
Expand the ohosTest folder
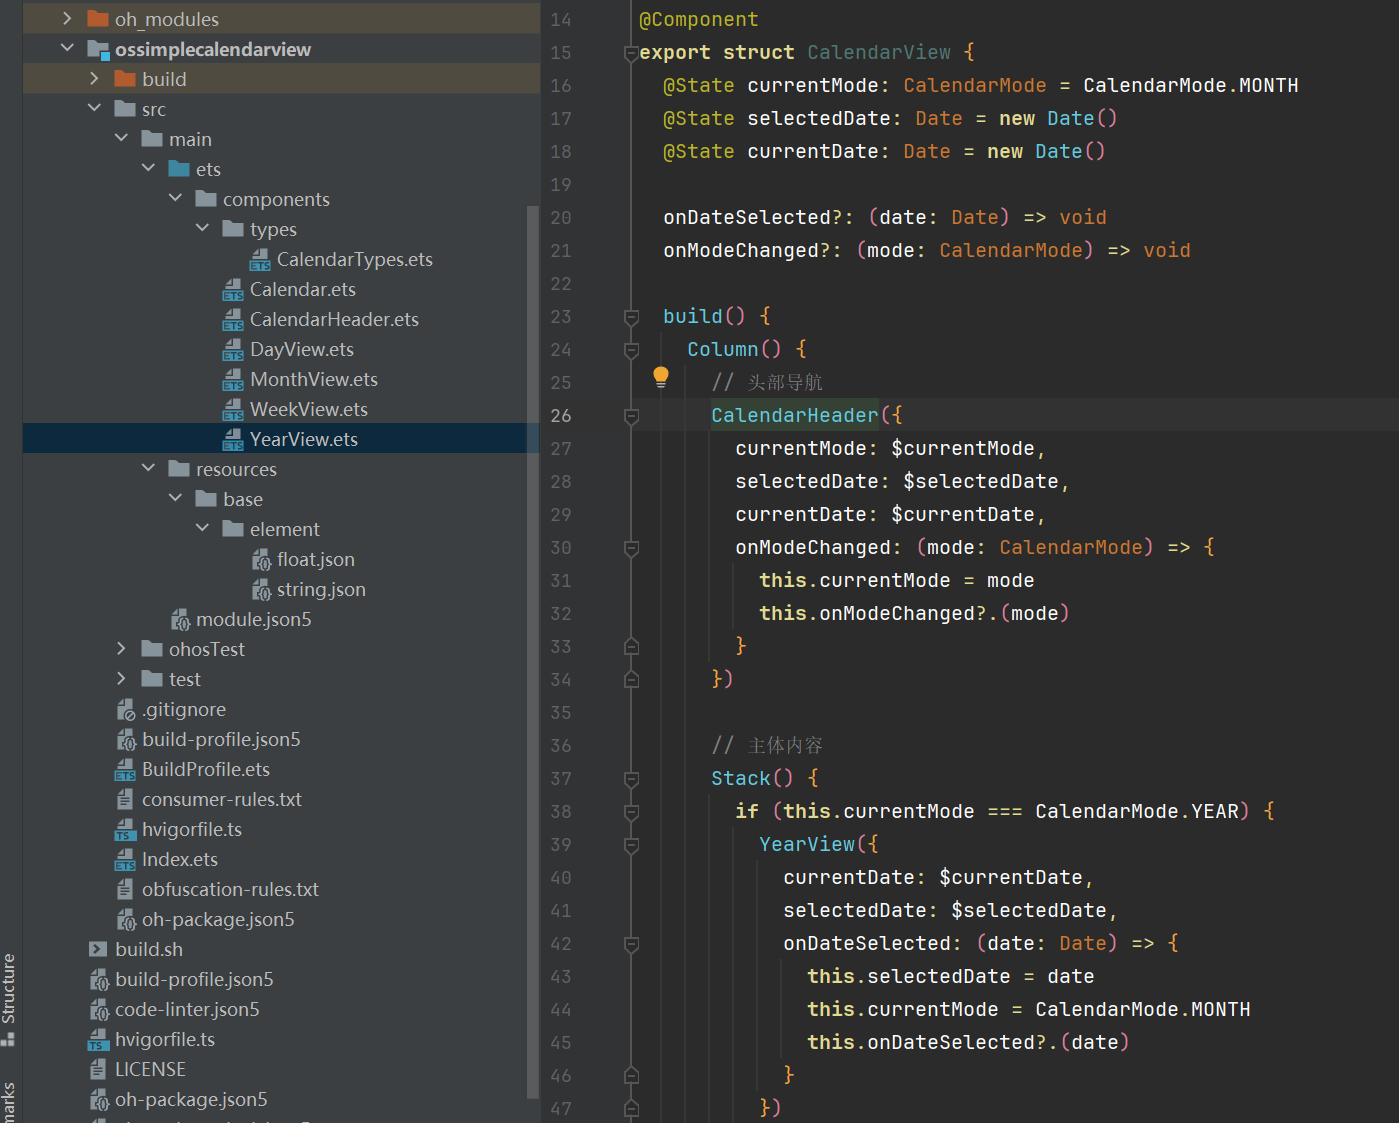tap(122, 649)
